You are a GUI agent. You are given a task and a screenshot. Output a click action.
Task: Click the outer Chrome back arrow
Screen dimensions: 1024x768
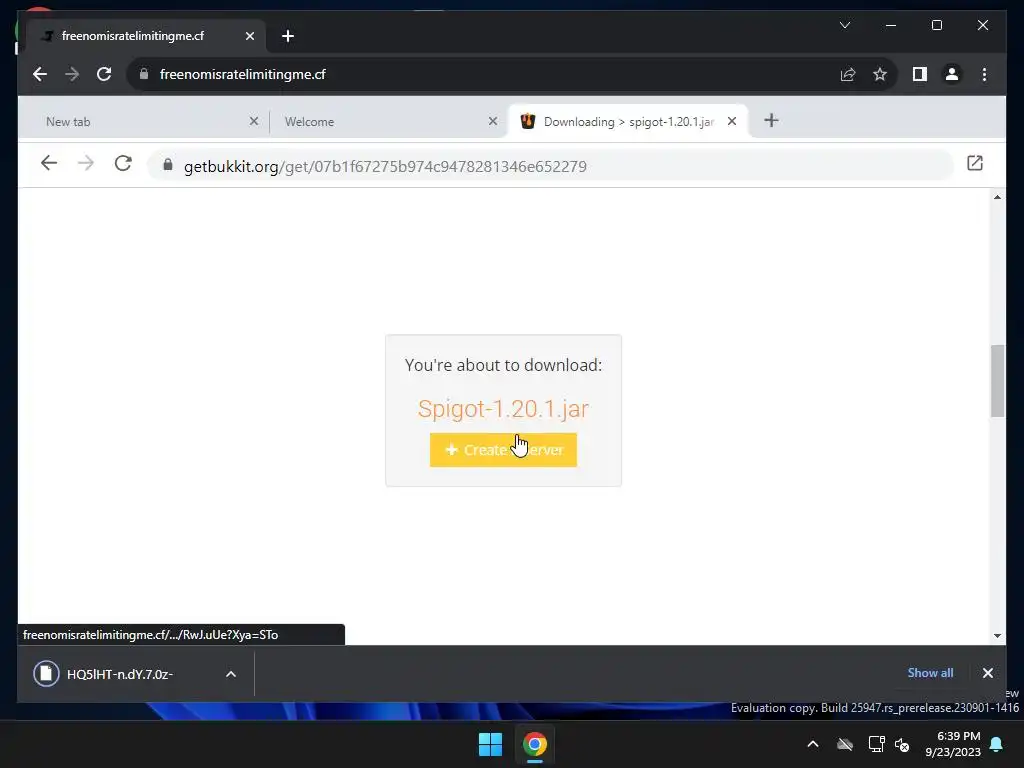(40, 74)
